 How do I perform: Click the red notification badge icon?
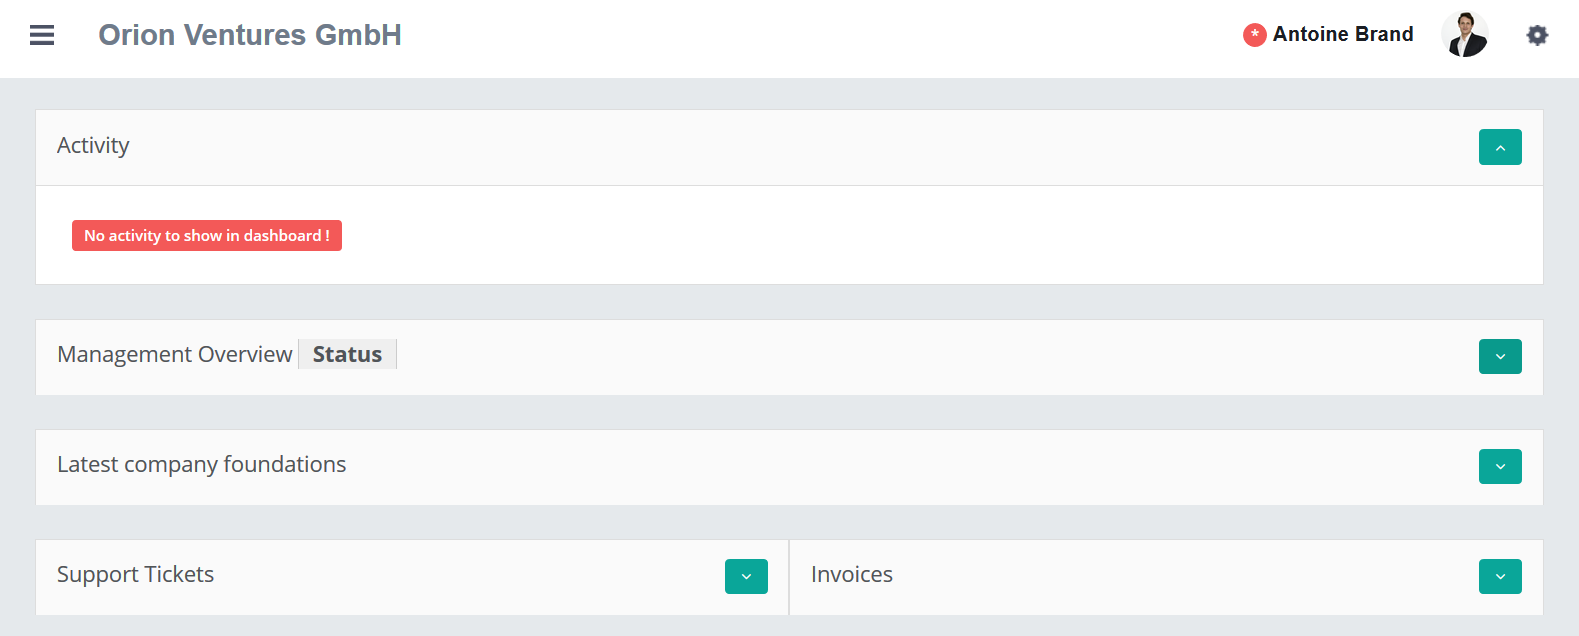tap(1254, 35)
